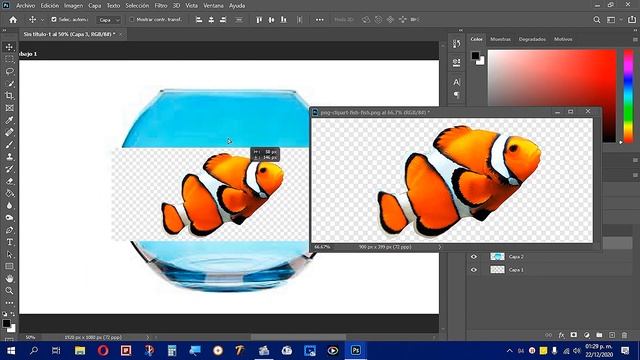Show more options bar items with ellipsis

tap(320, 20)
